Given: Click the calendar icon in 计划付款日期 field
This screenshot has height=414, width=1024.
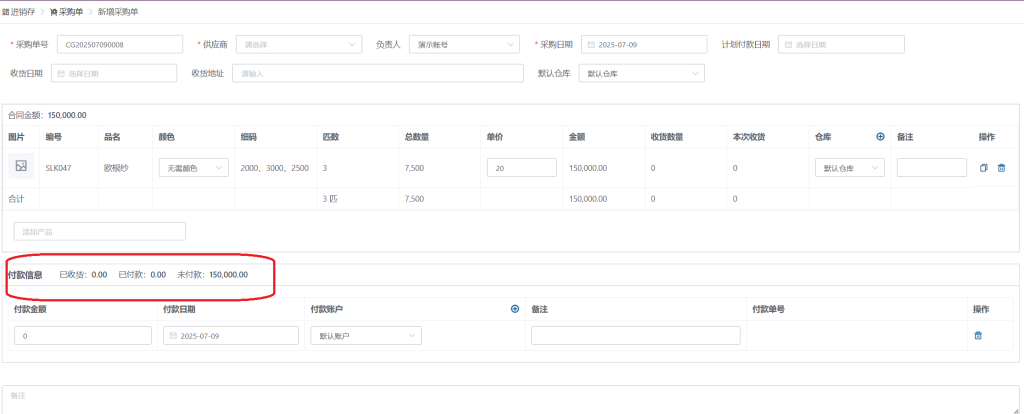Looking at the screenshot, I should 787,45.
